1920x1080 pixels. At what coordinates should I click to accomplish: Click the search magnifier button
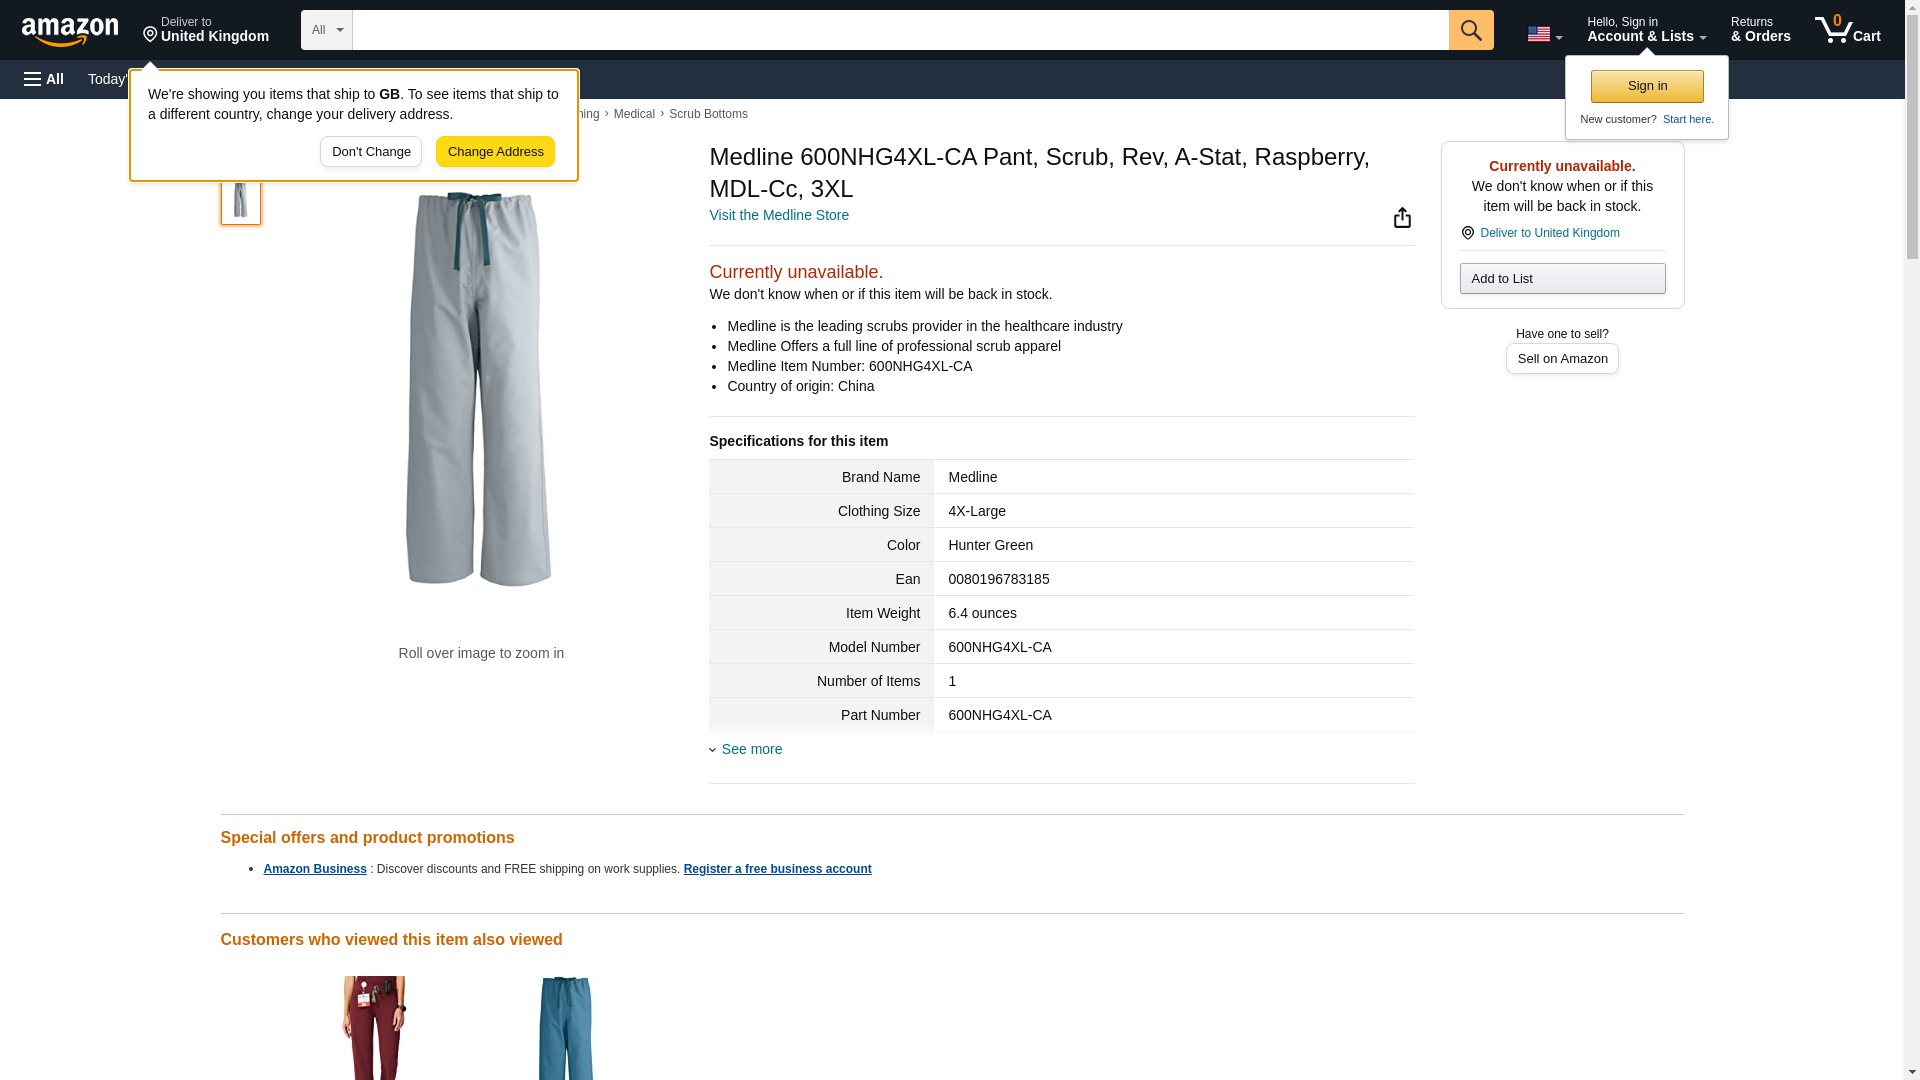tap(1470, 30)
